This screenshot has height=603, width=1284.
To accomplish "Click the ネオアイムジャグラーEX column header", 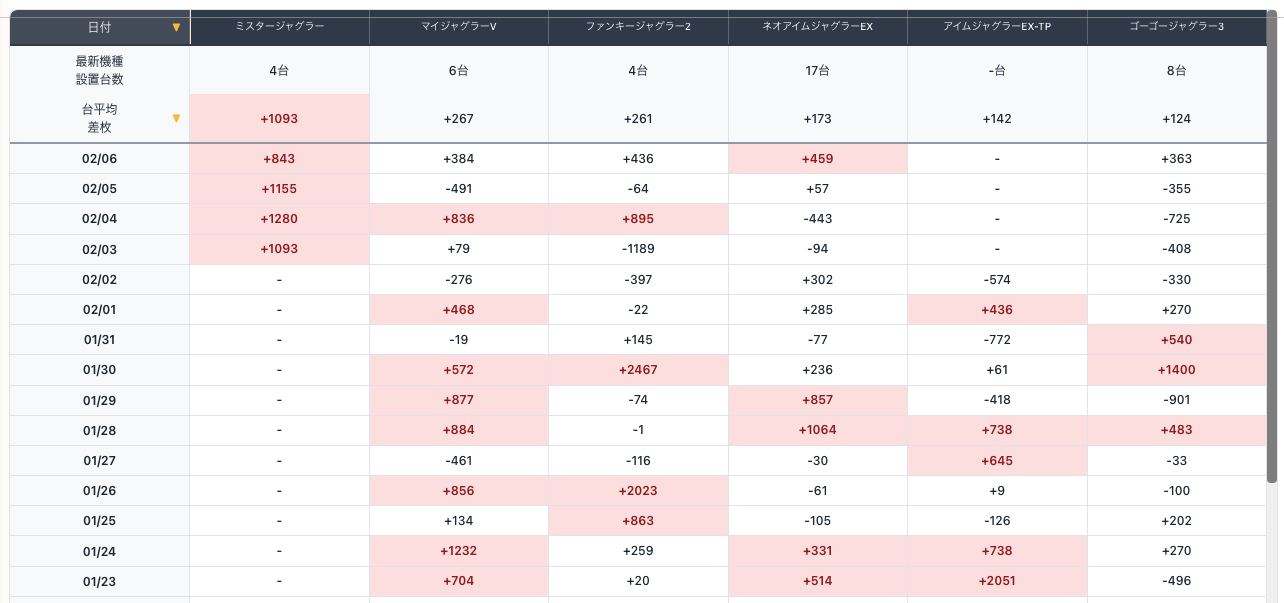I will (x=817, y=26).
